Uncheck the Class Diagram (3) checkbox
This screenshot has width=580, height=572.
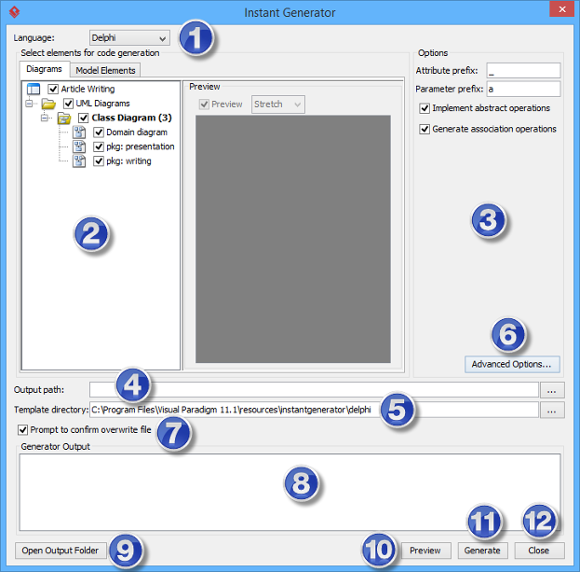pyautogui.click(x=83, y=118)
